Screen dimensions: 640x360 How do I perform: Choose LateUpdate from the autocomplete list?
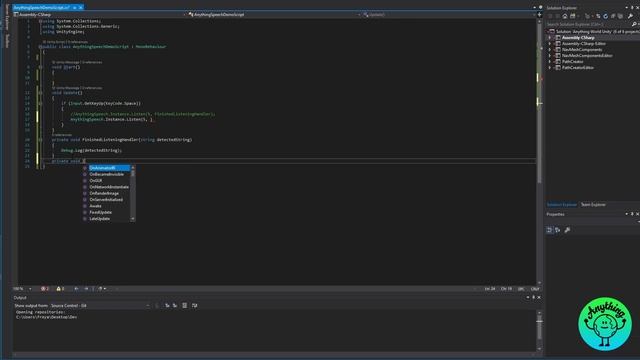point(107,219)
